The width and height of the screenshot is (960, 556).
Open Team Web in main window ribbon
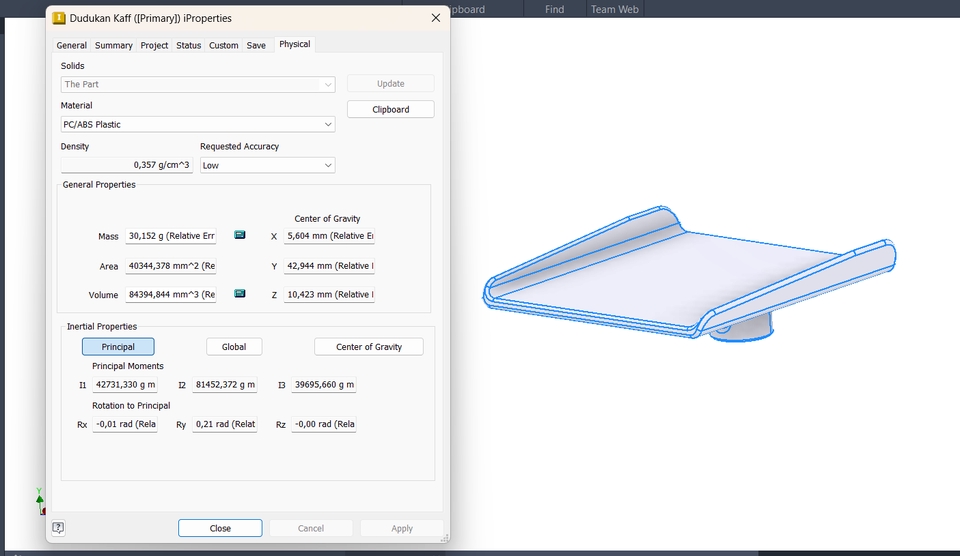click(x=615, y=9)
